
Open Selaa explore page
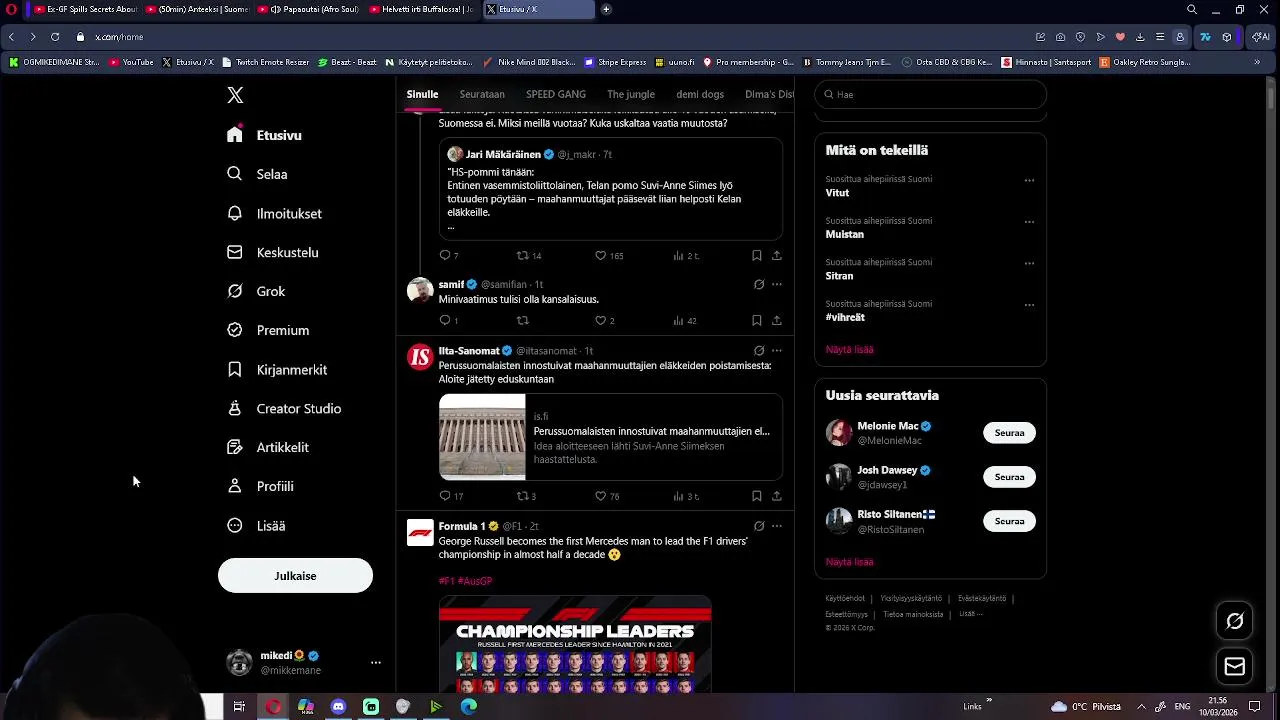coord(257,174)
